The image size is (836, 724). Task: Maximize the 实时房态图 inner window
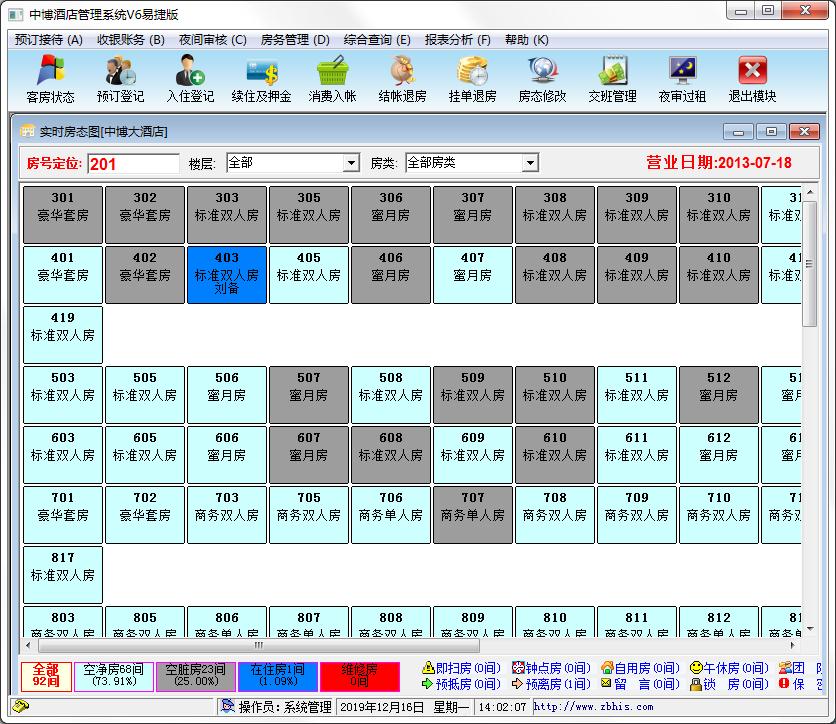(x=771, y=131)
